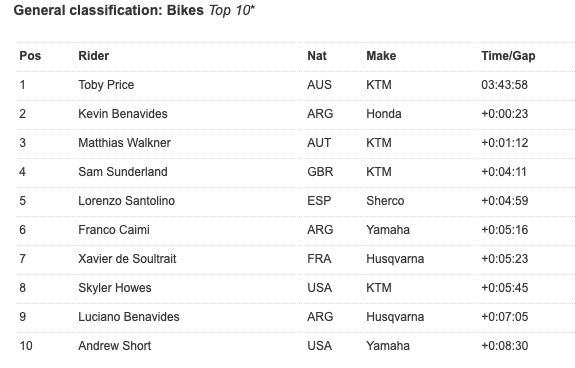Viewport: 575px width, 368px height.
Task: Click on Skyler Howes in the table
Action: (115, 288)
